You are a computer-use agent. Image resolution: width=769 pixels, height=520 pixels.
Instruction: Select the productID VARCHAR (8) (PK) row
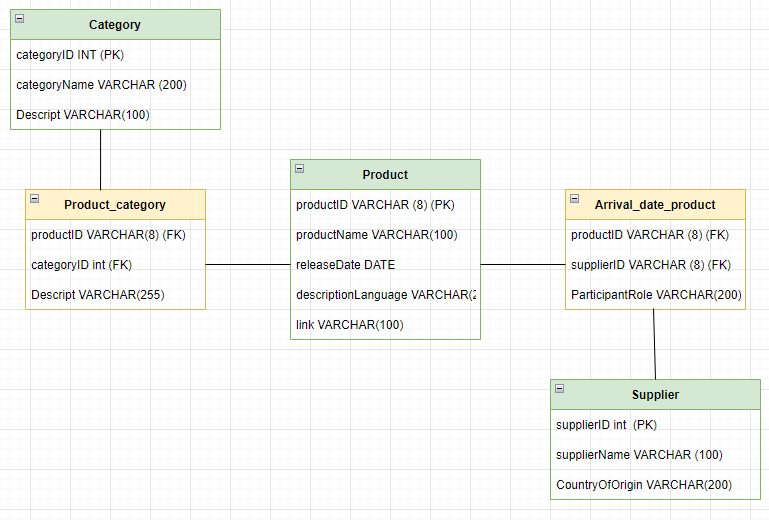[385, 205]
